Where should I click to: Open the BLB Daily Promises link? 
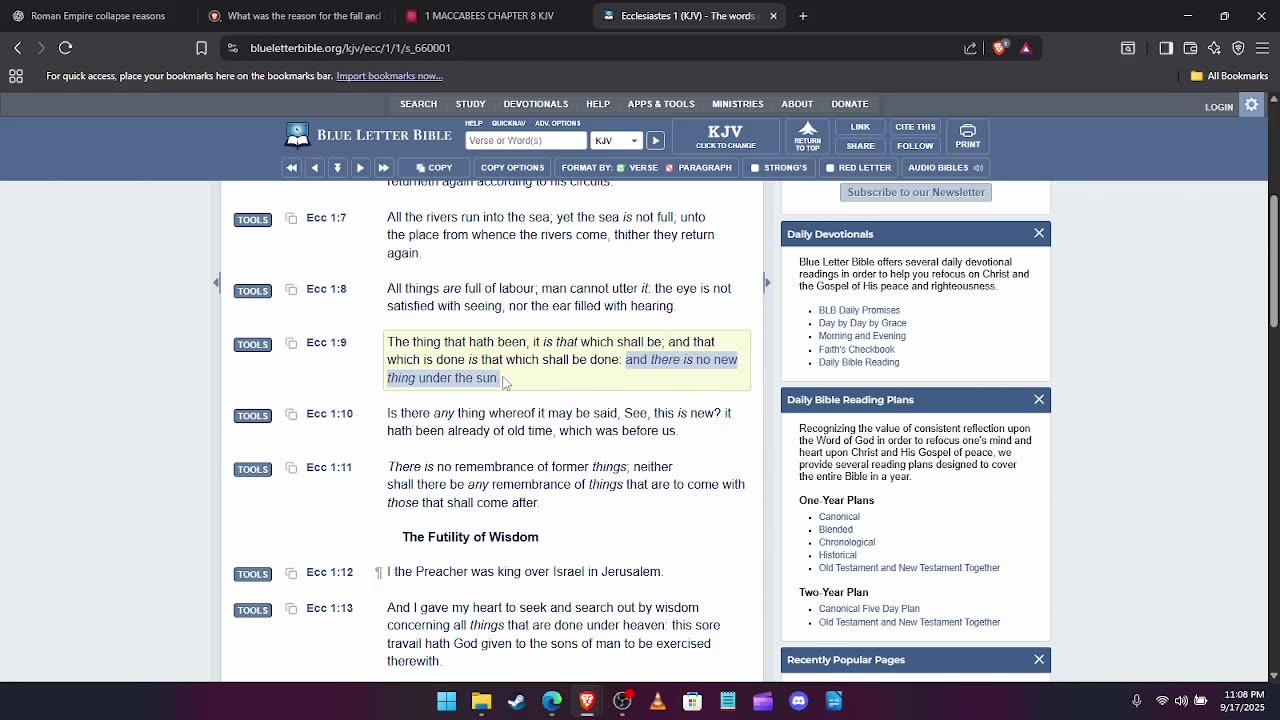coord(859,310)
